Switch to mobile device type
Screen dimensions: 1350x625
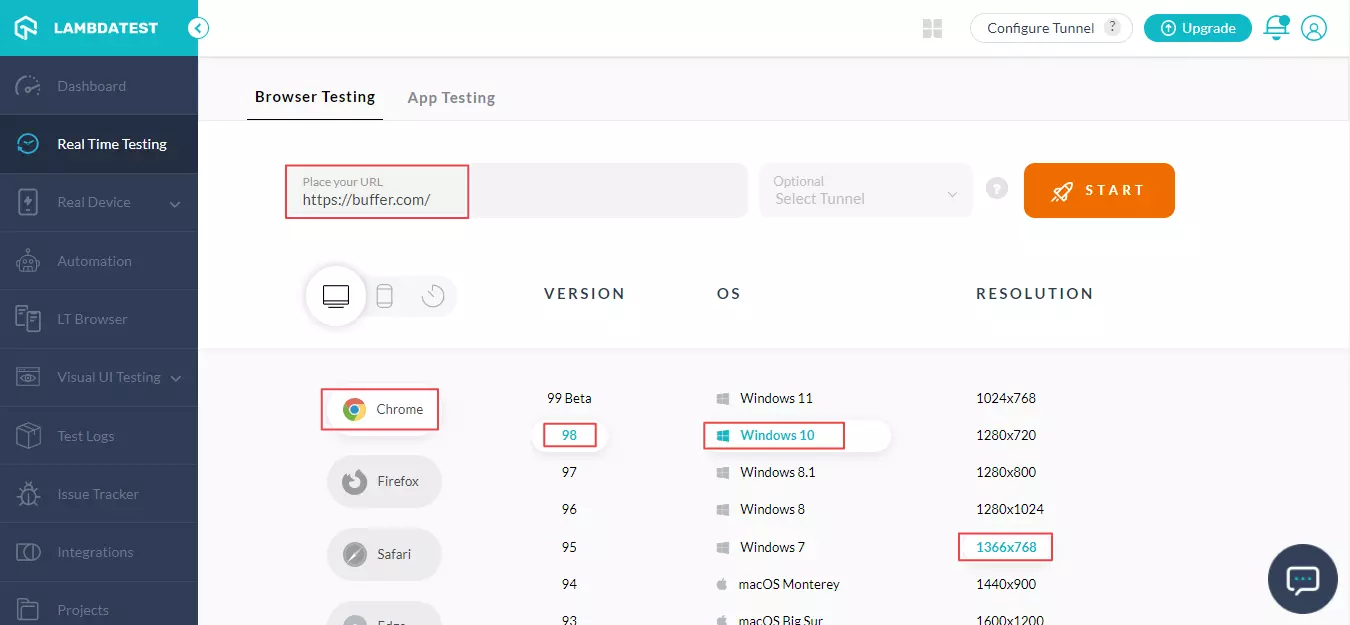coord(384,296)
